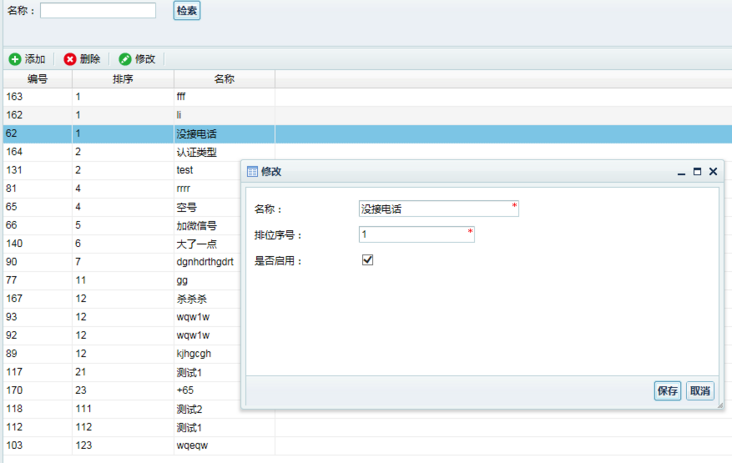The image size is (732, 463).
Task: Select the row named 加微信号
Action: [x=121, y=225]
